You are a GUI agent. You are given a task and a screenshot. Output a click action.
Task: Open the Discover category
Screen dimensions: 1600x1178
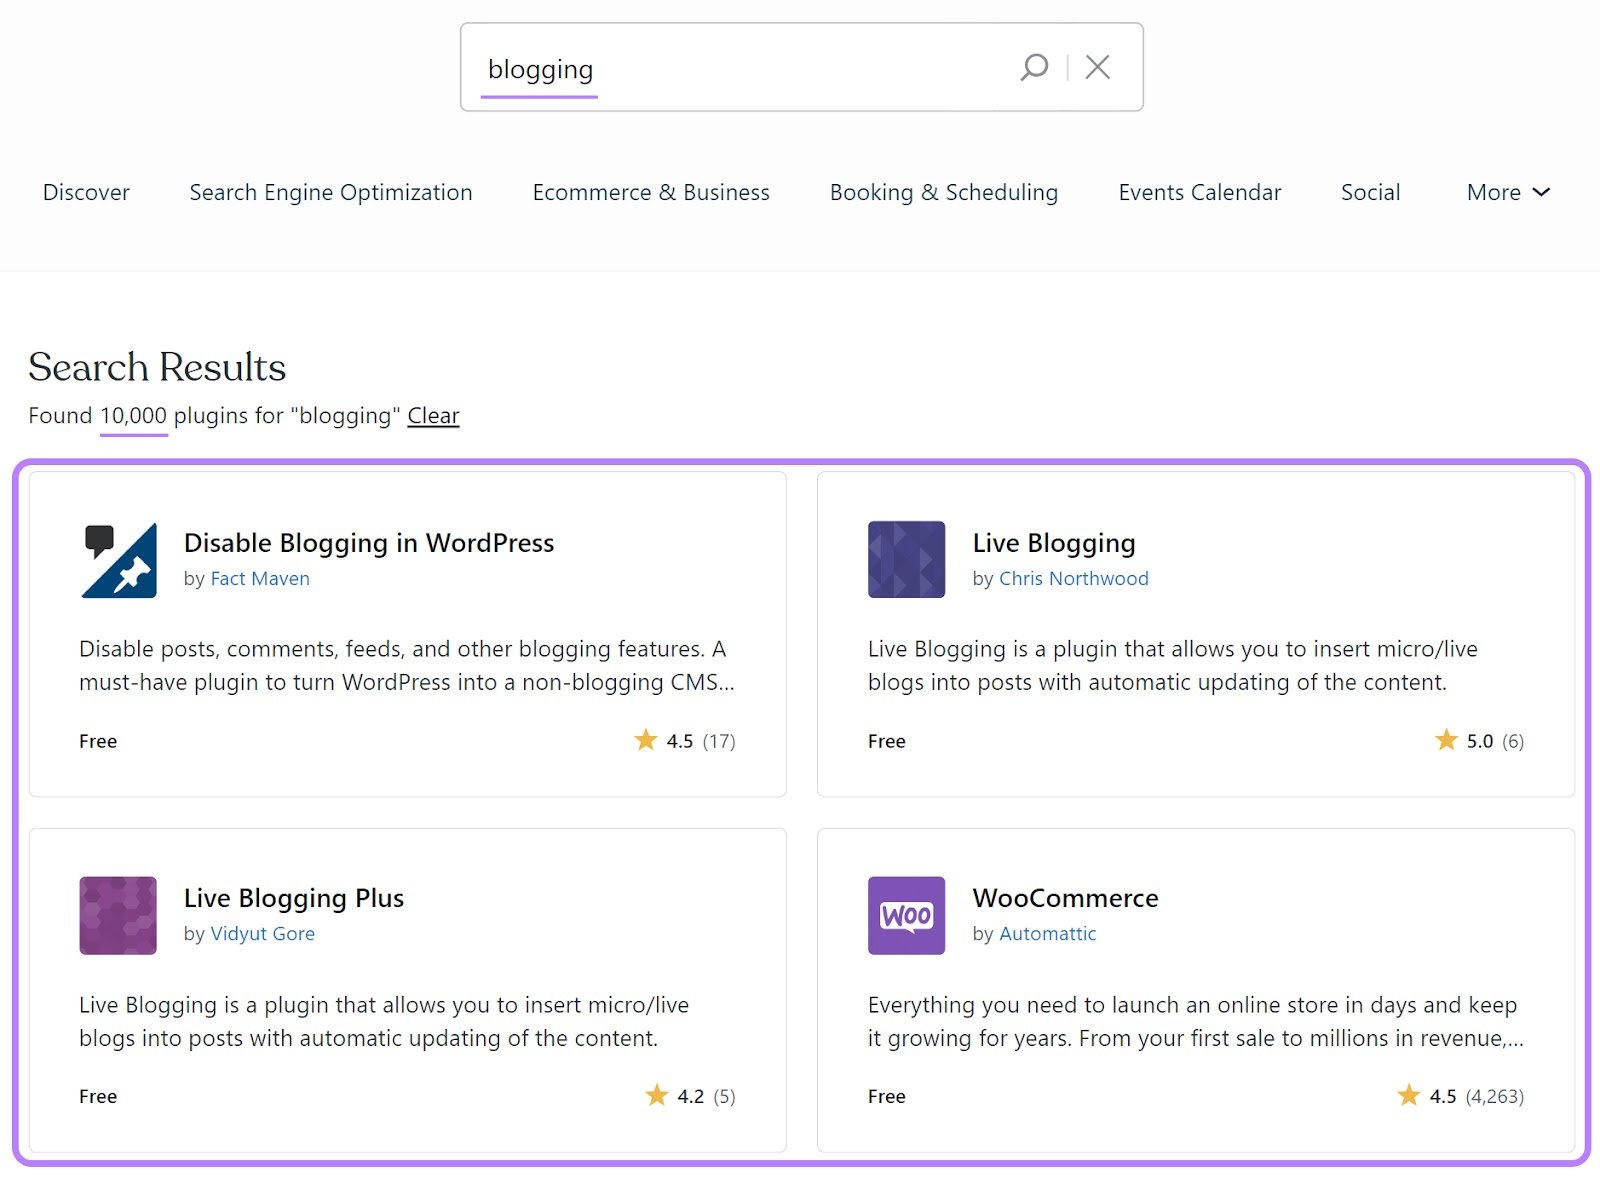pyautogui.click(x=86, y=192)
